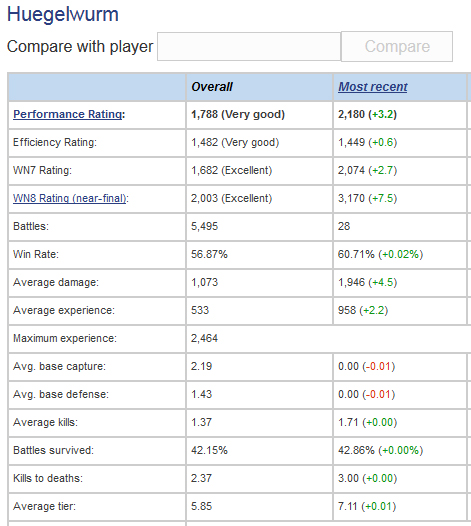The width and height of the screenshot is (471, 526).
Task: Click the overall Performance Rating value 1,788
Action: [204, 114]
